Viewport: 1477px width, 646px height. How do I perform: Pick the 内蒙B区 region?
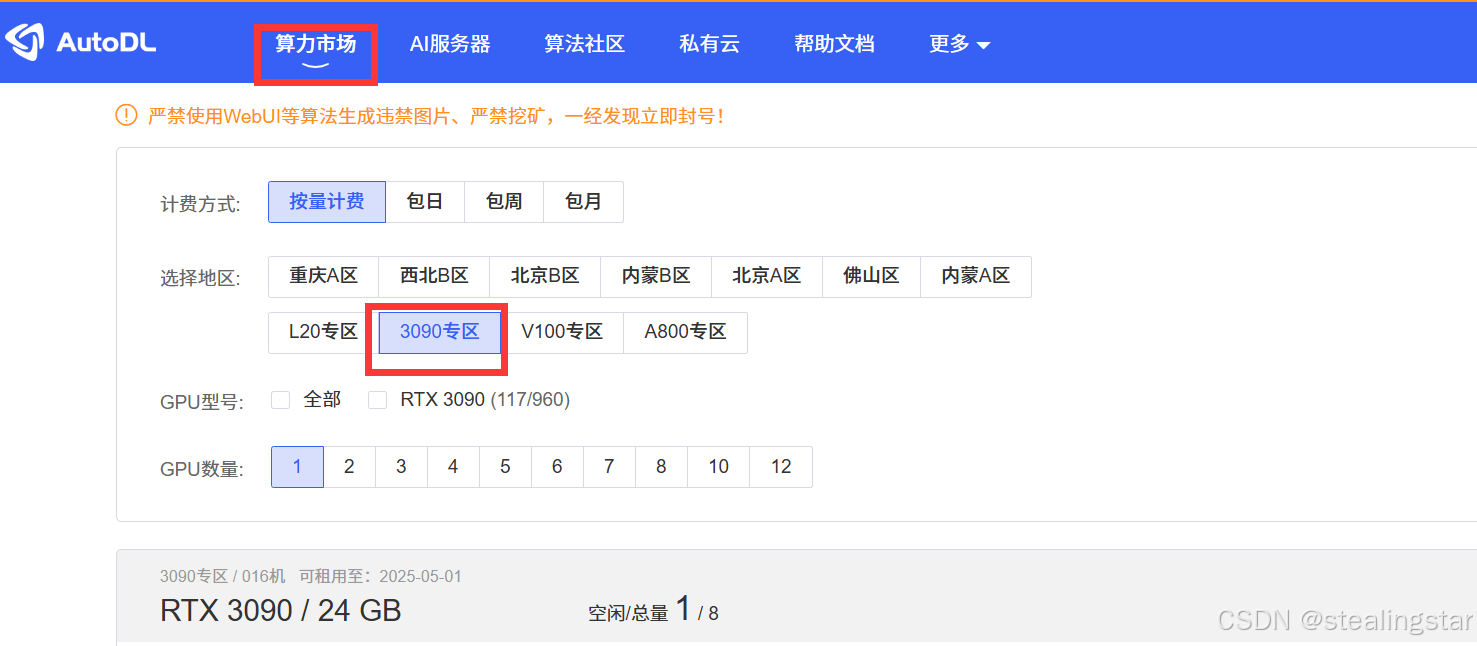click(x=656, y=277)
